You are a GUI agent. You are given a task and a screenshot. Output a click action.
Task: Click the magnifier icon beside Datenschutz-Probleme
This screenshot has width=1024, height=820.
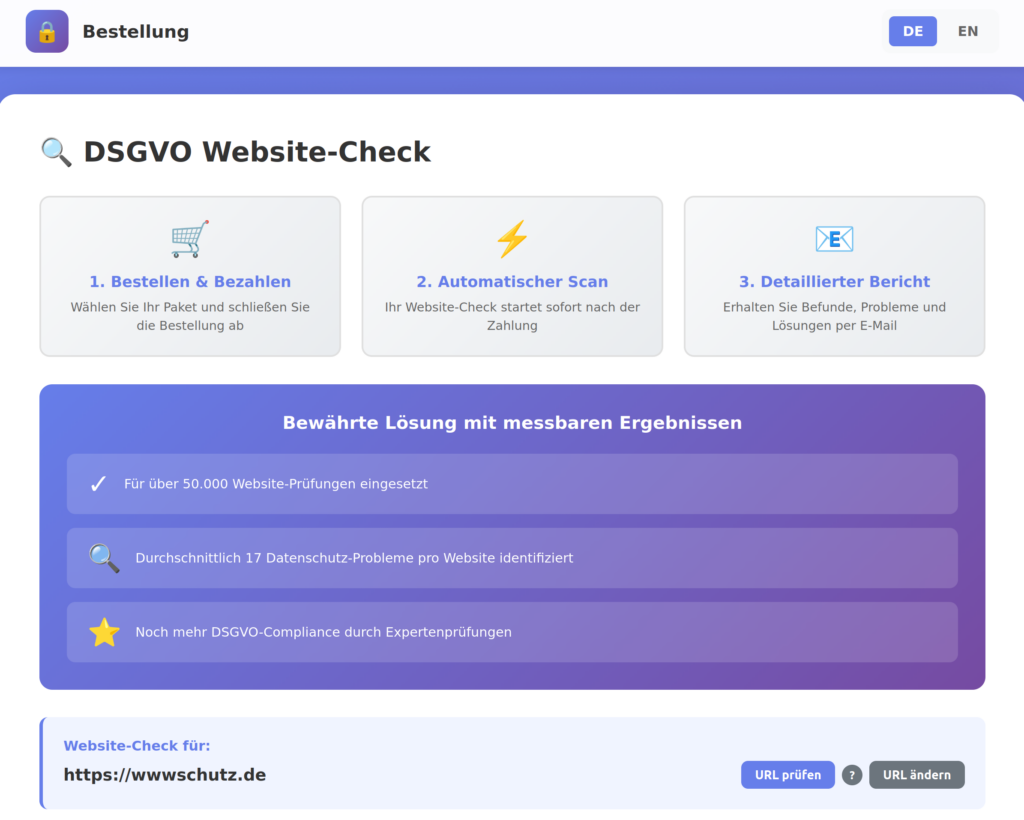104,558
